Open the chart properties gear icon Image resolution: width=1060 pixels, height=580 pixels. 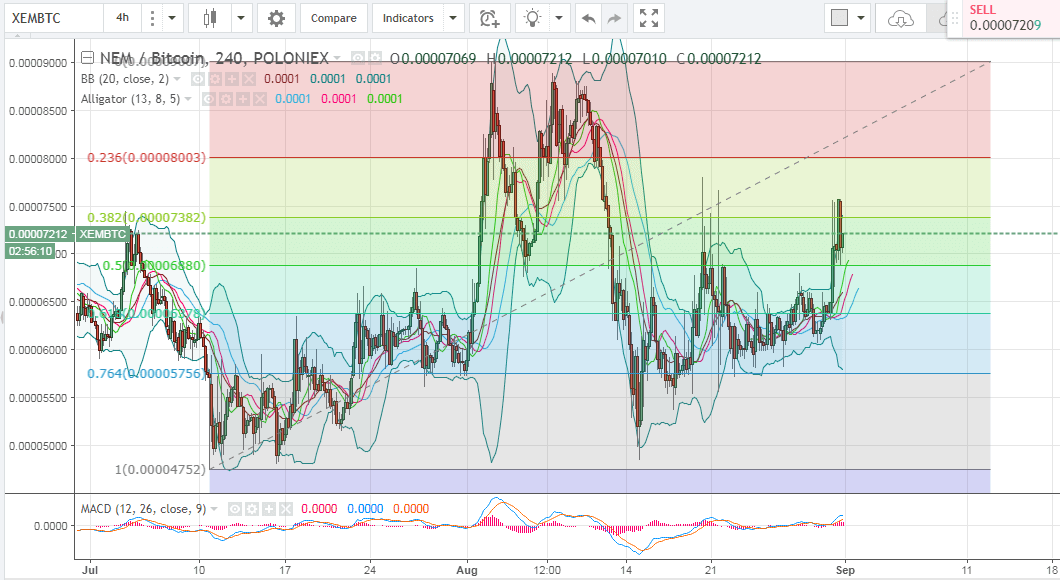[276, 18]
